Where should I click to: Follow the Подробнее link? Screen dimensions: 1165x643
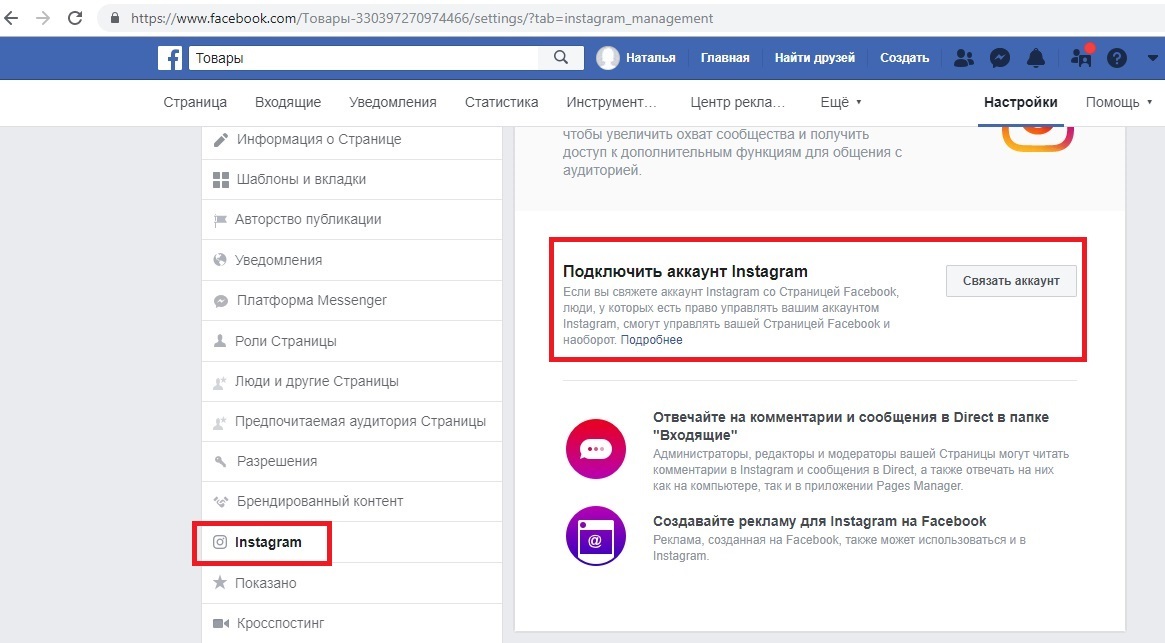point(652,340)
